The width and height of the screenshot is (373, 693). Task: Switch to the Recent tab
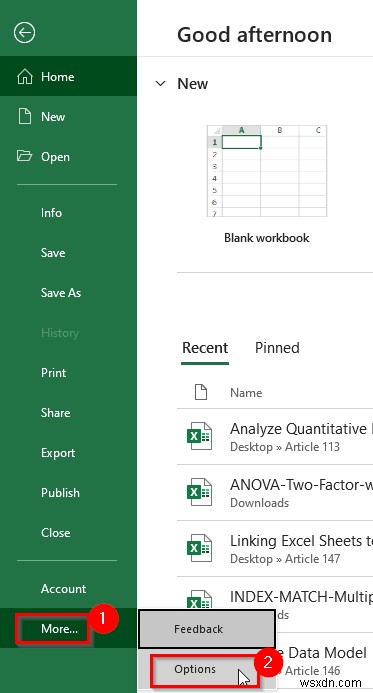[205, 348]
